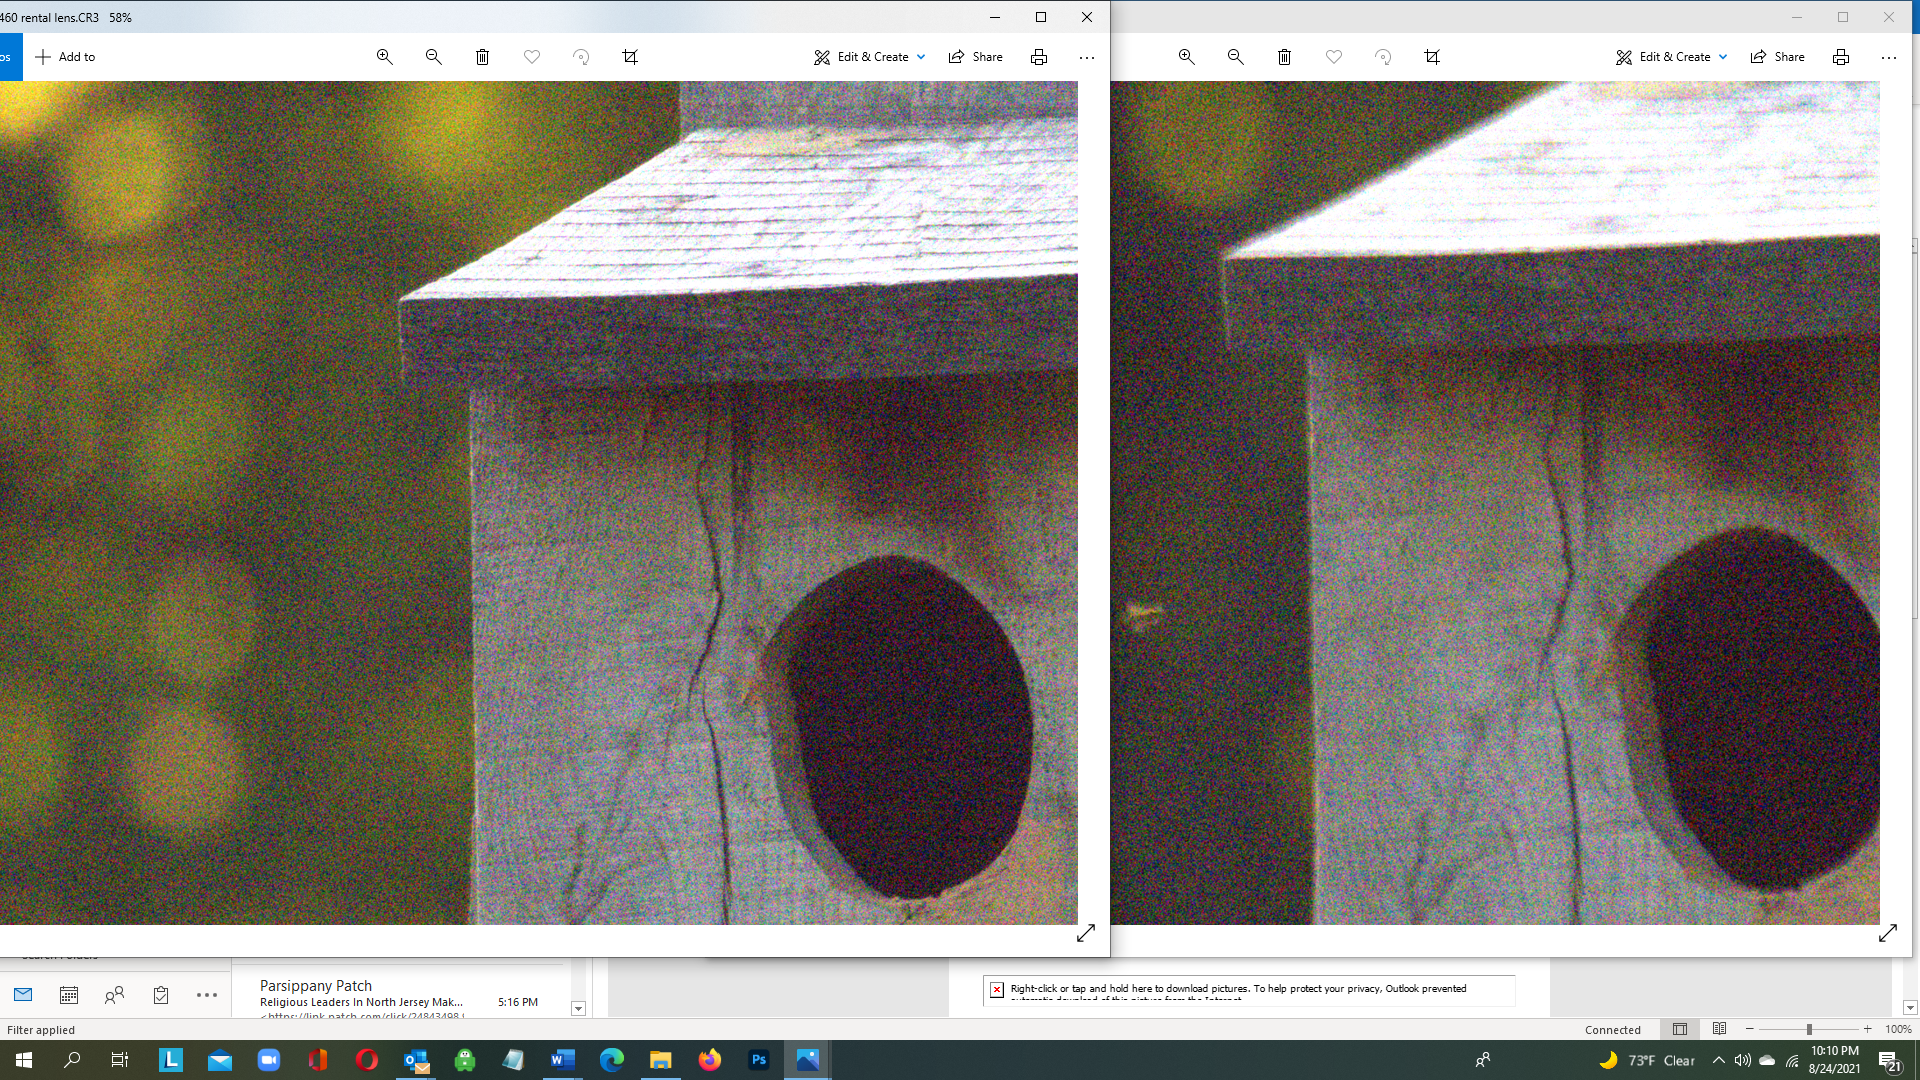Select the Crop tool in left Photos window
Image resolution: width=1920 pixels, height=1080 pixels.
coord(630,57)
